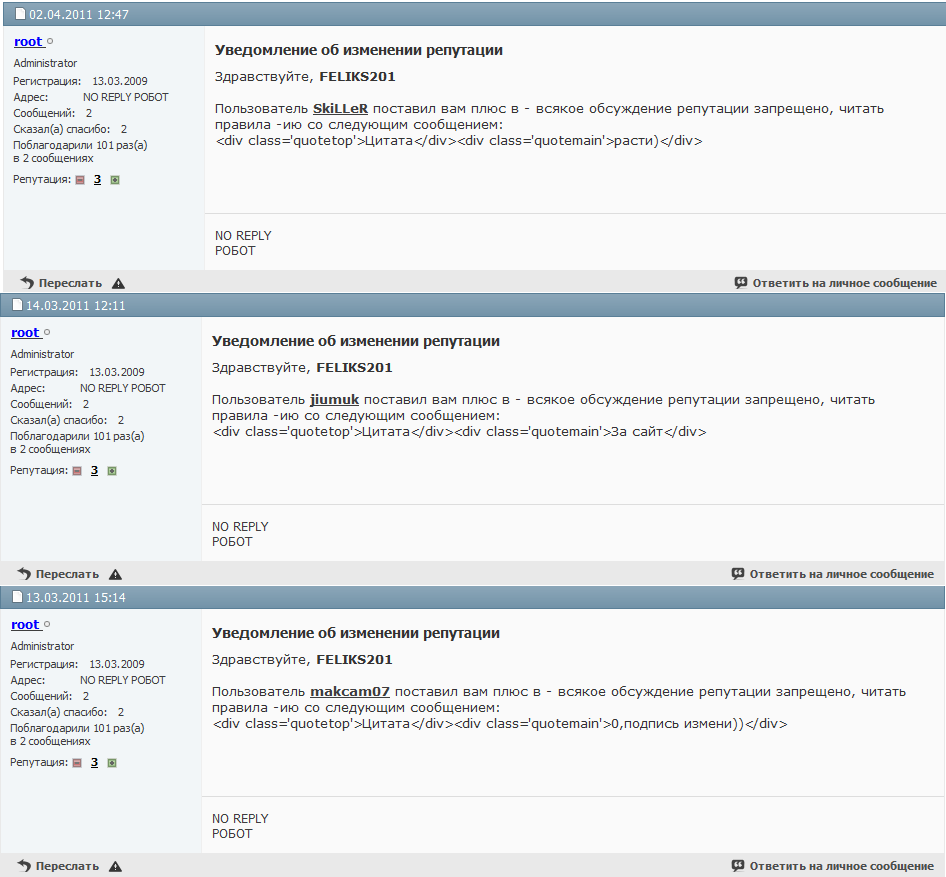Click Ответить на личное сообщение for the jiumuk message
This screenshot has height=877, width=946.
click(842, 574)
